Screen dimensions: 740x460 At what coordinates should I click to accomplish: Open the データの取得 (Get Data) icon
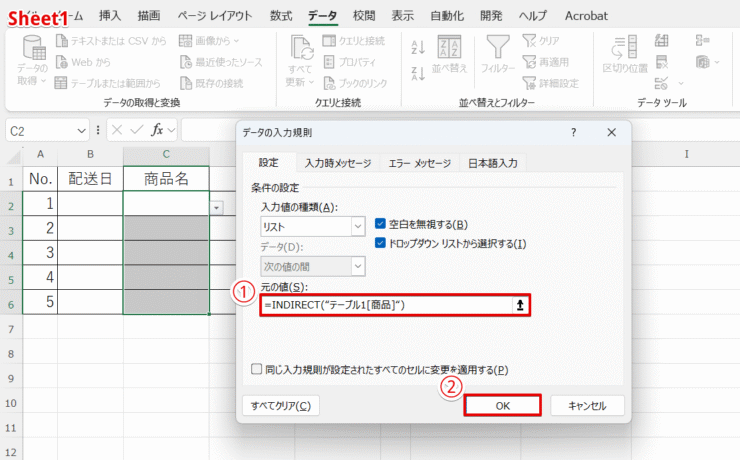(x=33, y=48)
